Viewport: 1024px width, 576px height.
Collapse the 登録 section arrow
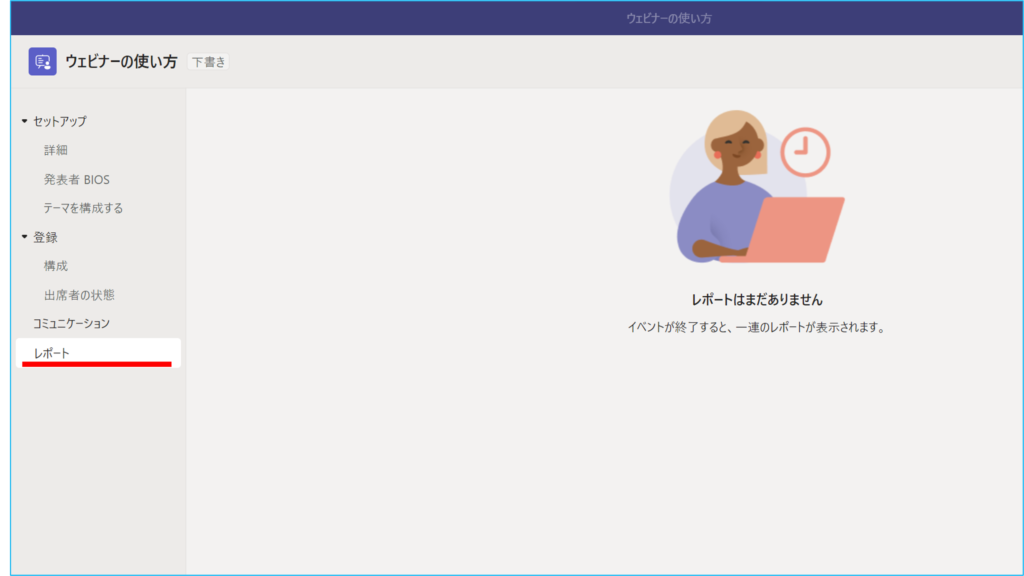tap(25, 237)
